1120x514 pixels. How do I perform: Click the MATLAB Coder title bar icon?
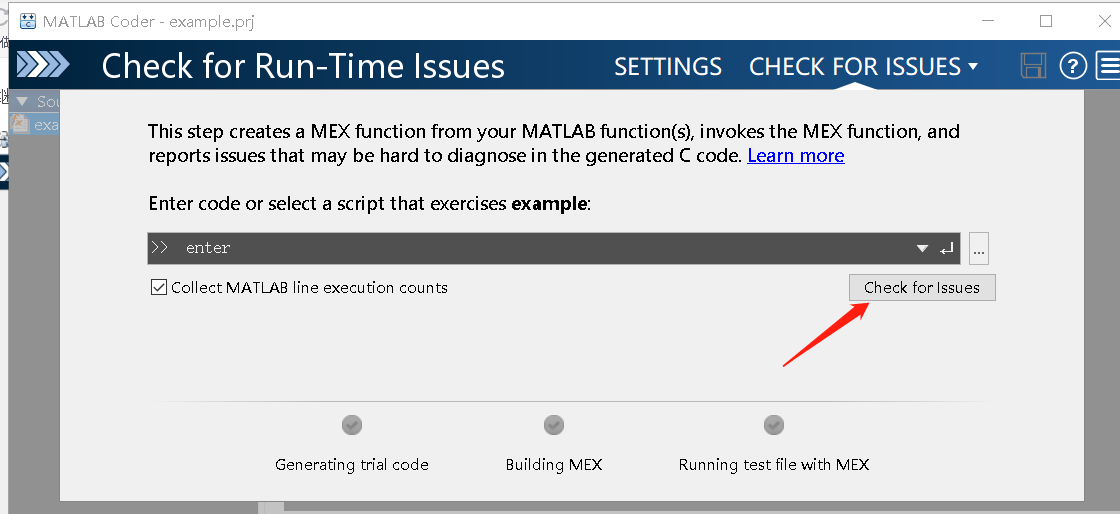pyautogui.click(x=29, y=21)
